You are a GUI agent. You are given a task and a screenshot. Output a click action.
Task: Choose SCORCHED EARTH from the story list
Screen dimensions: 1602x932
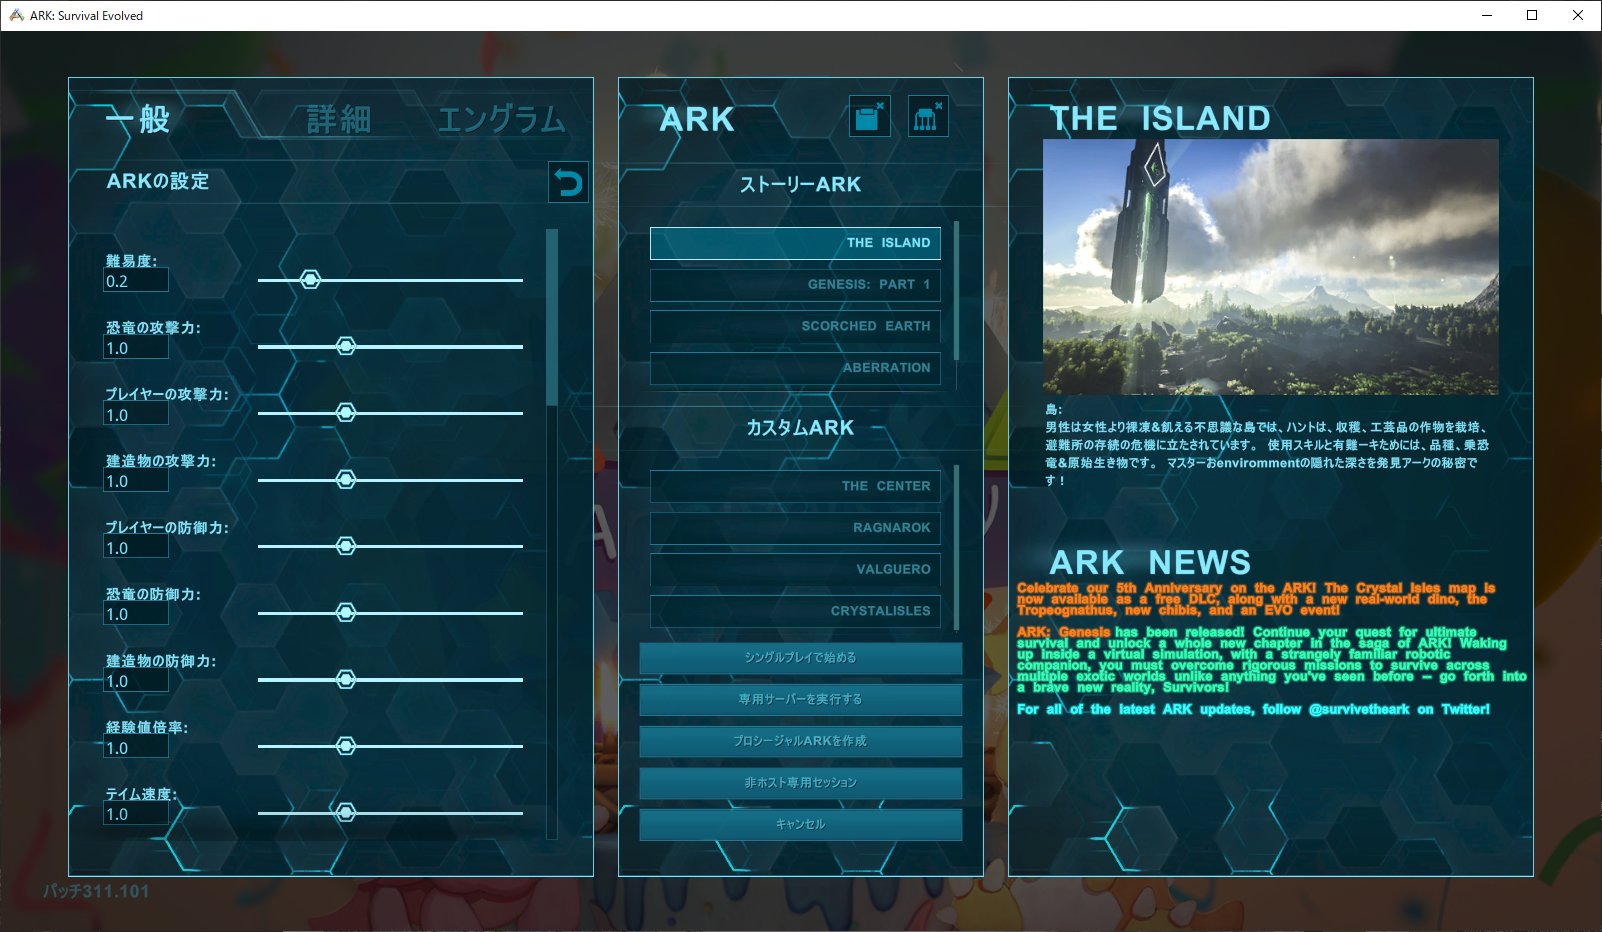point(795,326)
